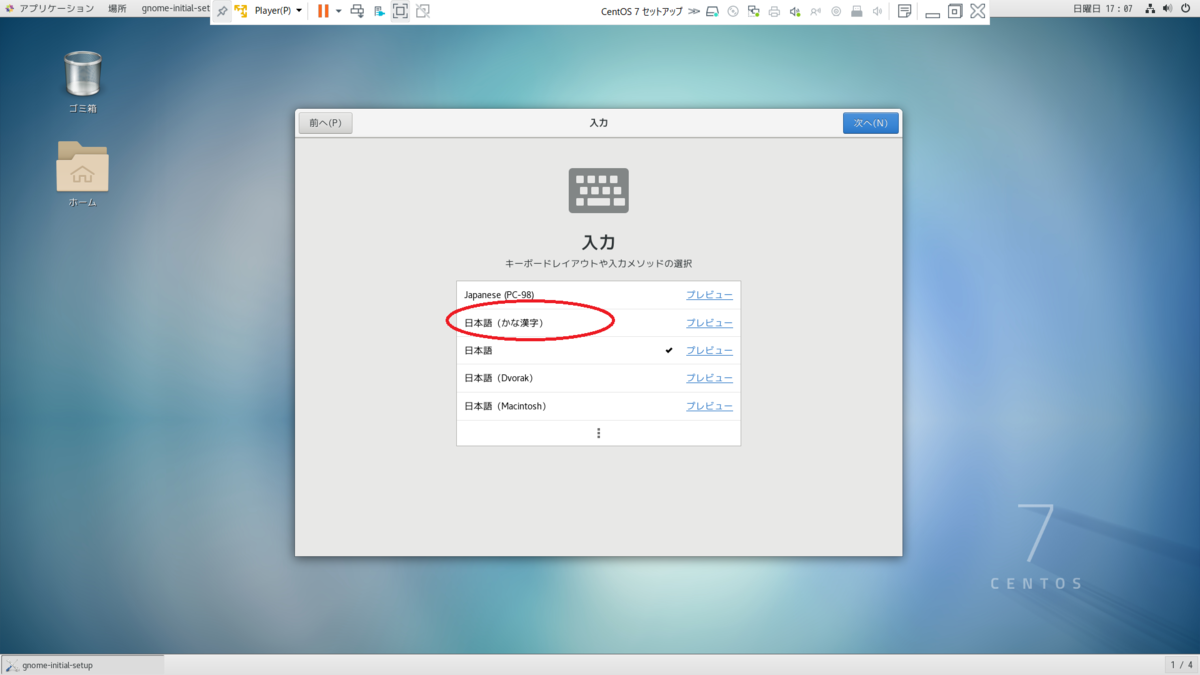
Task: Open プレビュー link for checked 日本語 row
Action: (709, 351)
